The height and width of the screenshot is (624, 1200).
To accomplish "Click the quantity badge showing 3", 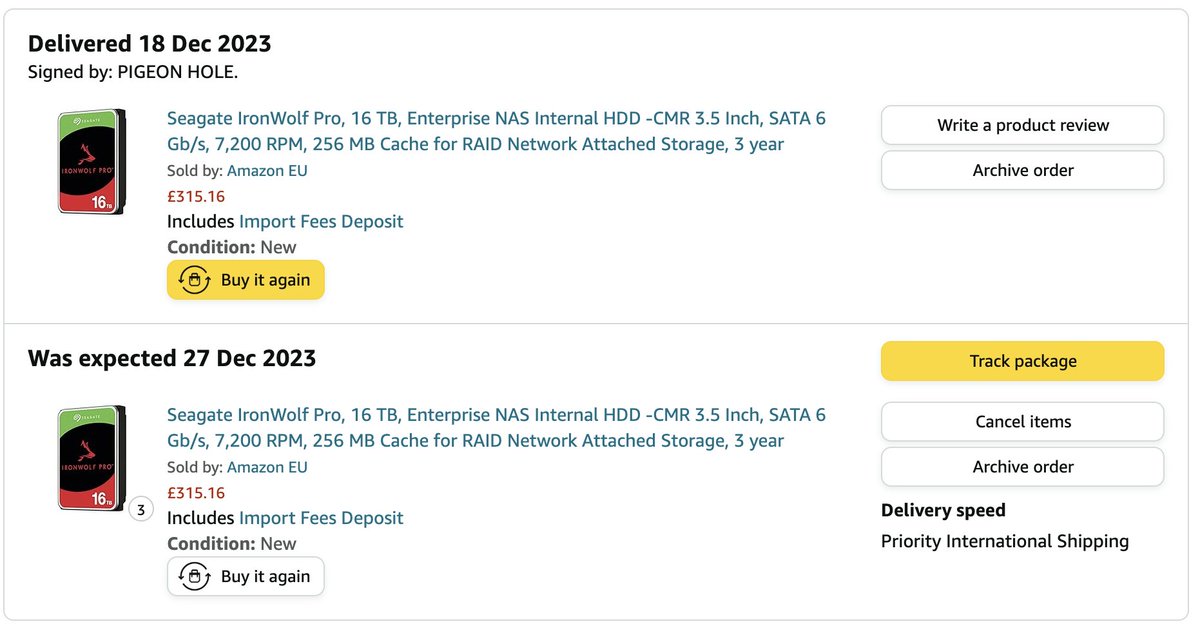I will (x=141, y=510).
